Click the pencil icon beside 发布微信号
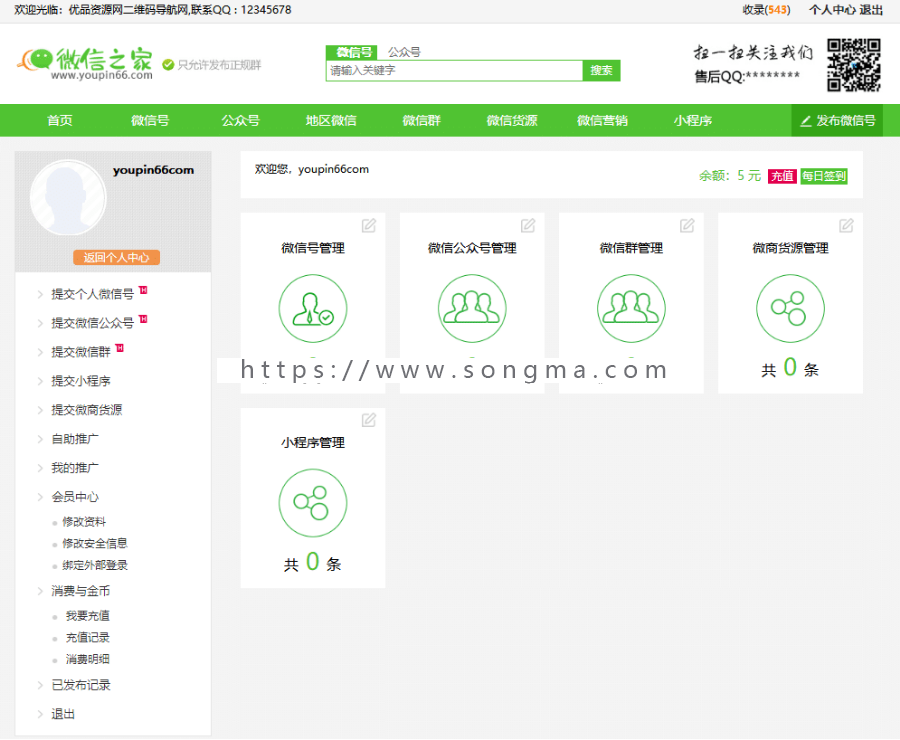Viewport: 900px width, 740px height. pyautogui.click(x=806, y=121)
